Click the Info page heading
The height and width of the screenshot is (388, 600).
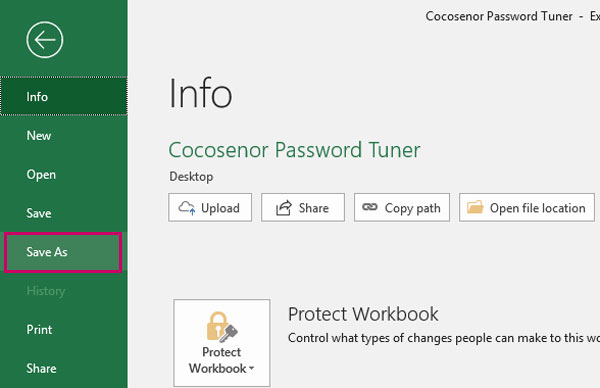[x=201, y=93]
